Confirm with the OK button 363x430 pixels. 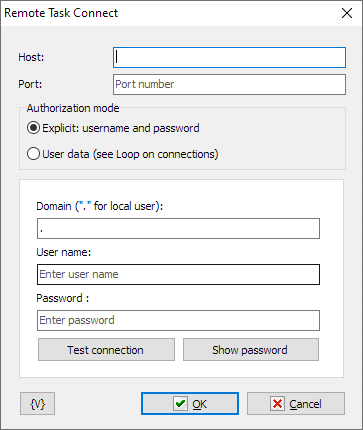click(190, 404)
